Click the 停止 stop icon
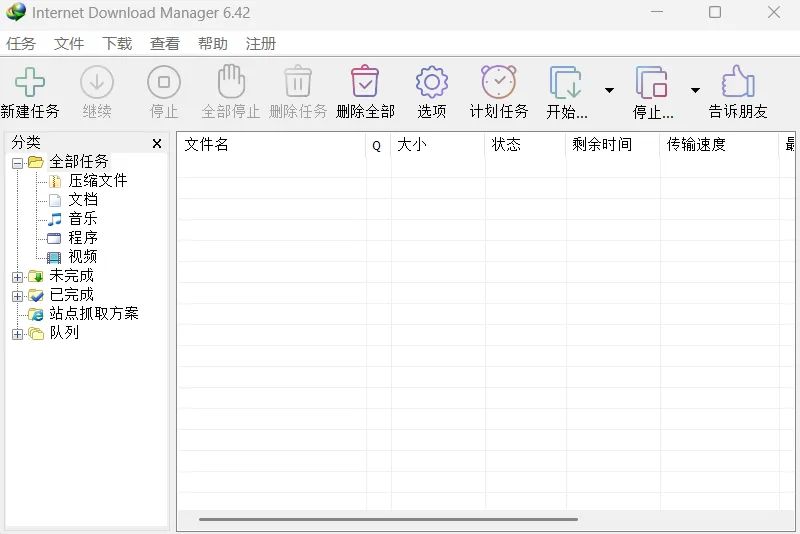800x534 pixels. [164, 82]
